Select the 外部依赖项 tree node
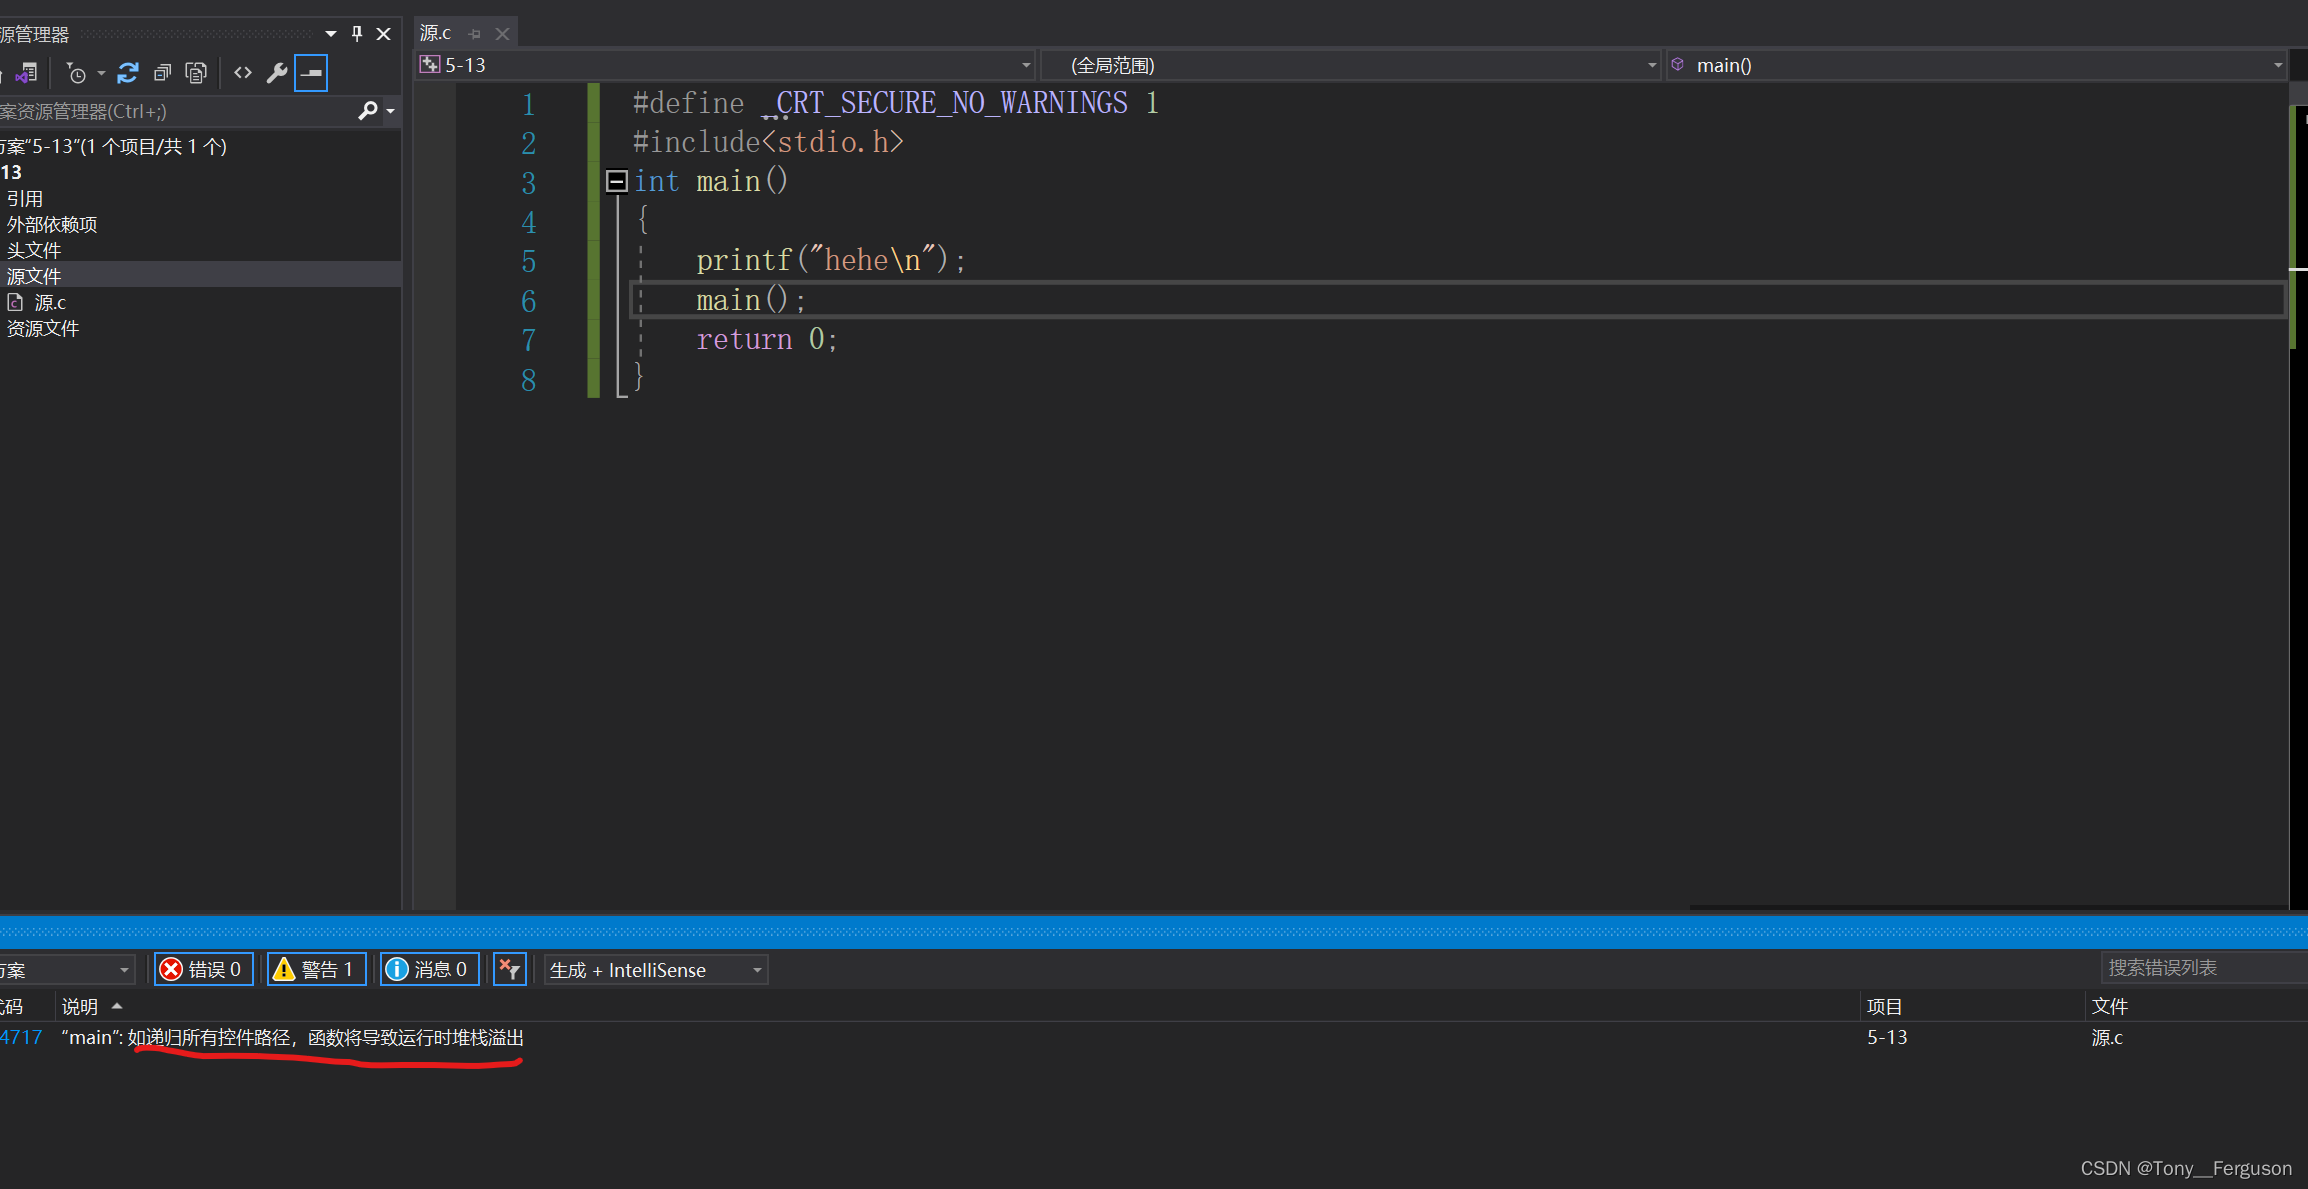 (x=52, y=224)
